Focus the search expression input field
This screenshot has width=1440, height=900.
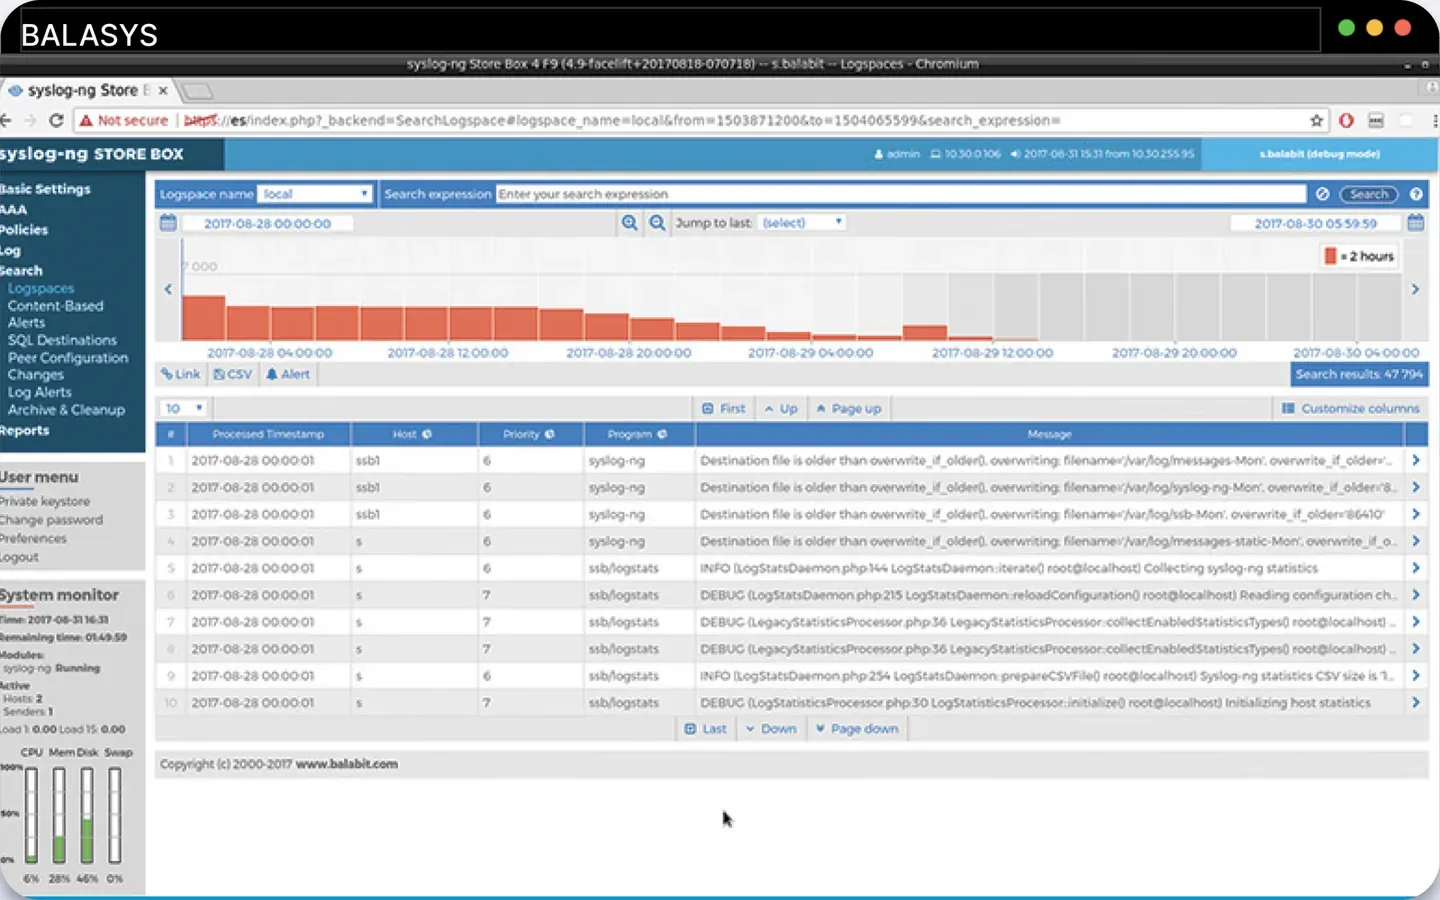901,194
